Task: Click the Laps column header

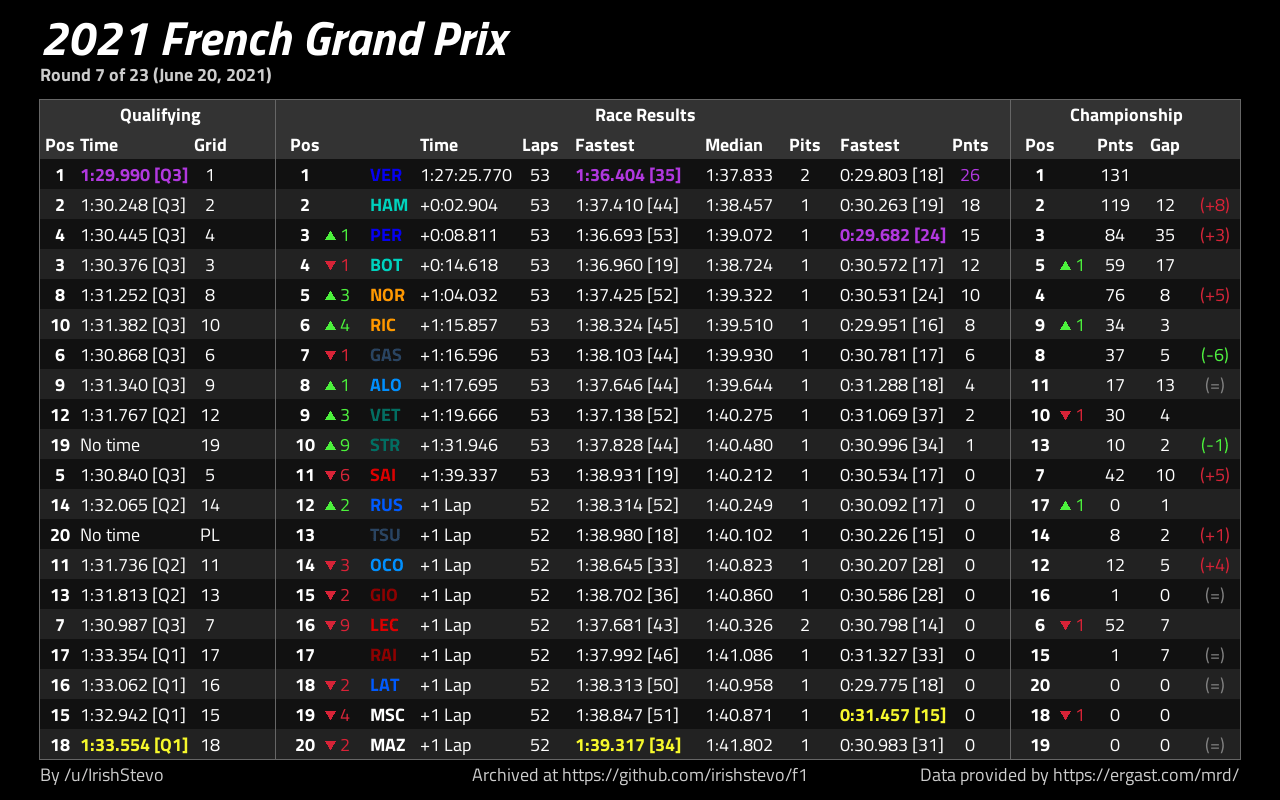Action: 540,145
